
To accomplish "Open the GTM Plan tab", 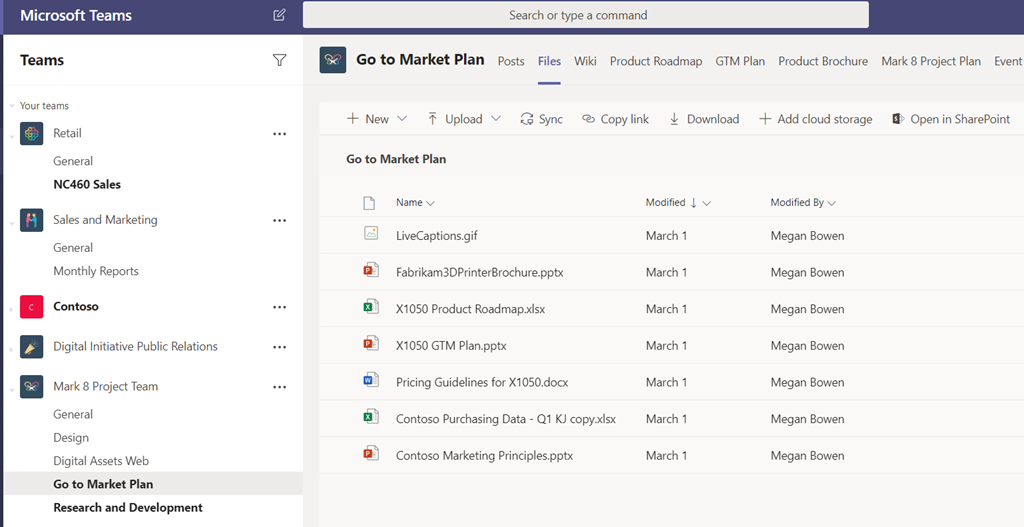I will point(740,61).
